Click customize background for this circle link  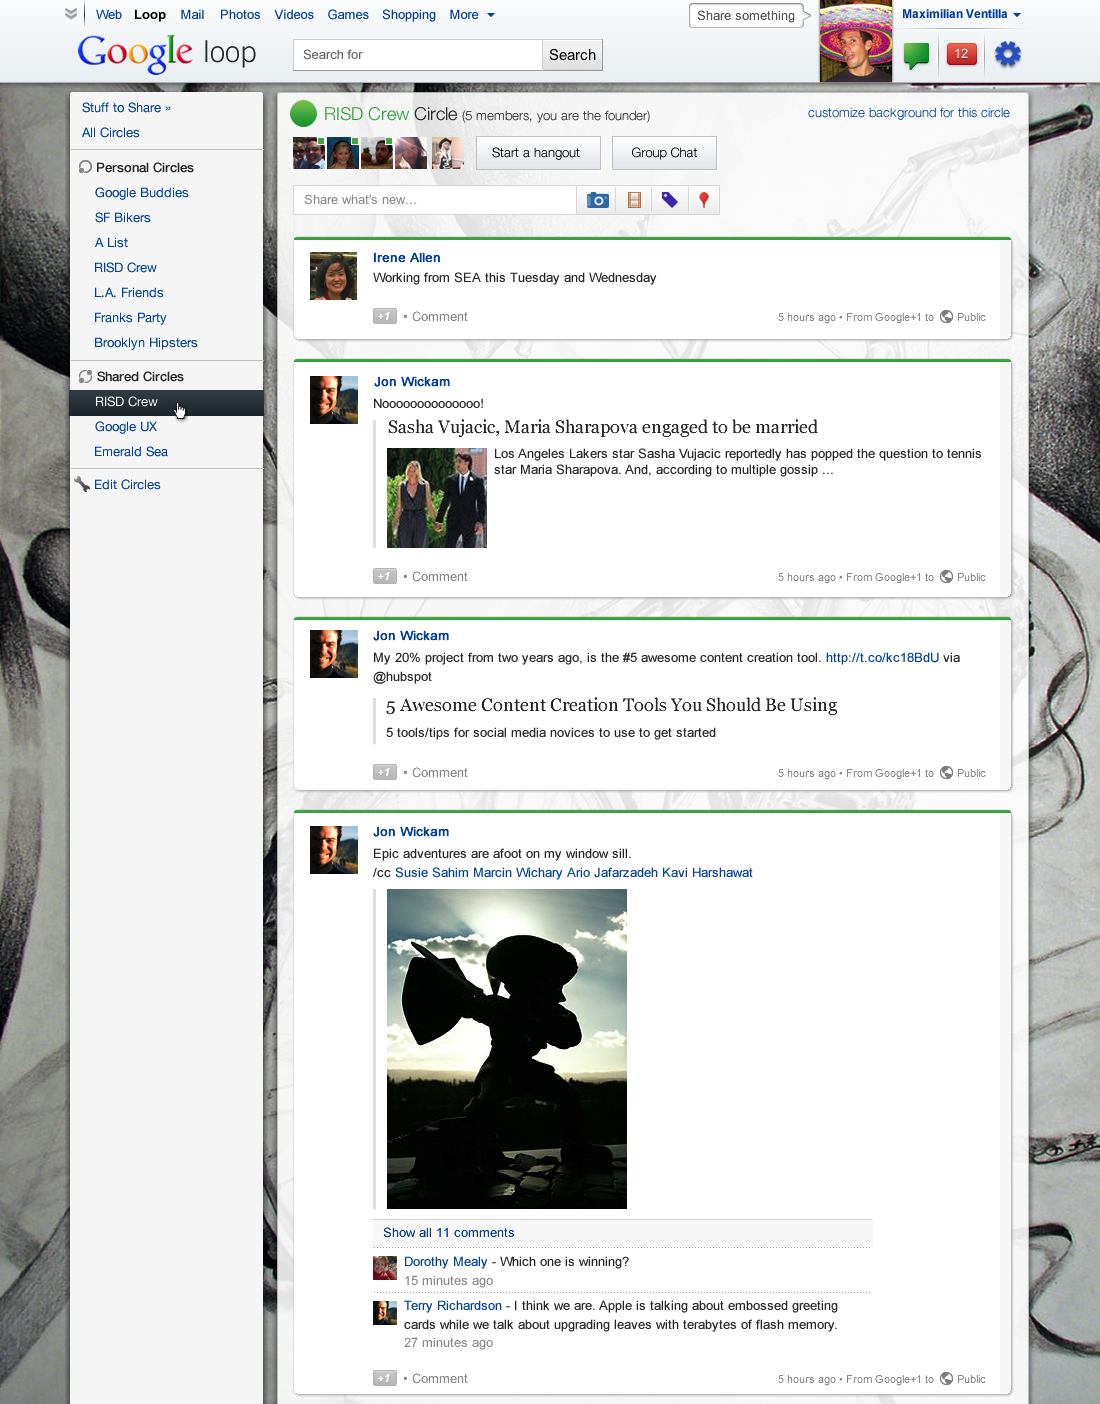pos(909,113)
